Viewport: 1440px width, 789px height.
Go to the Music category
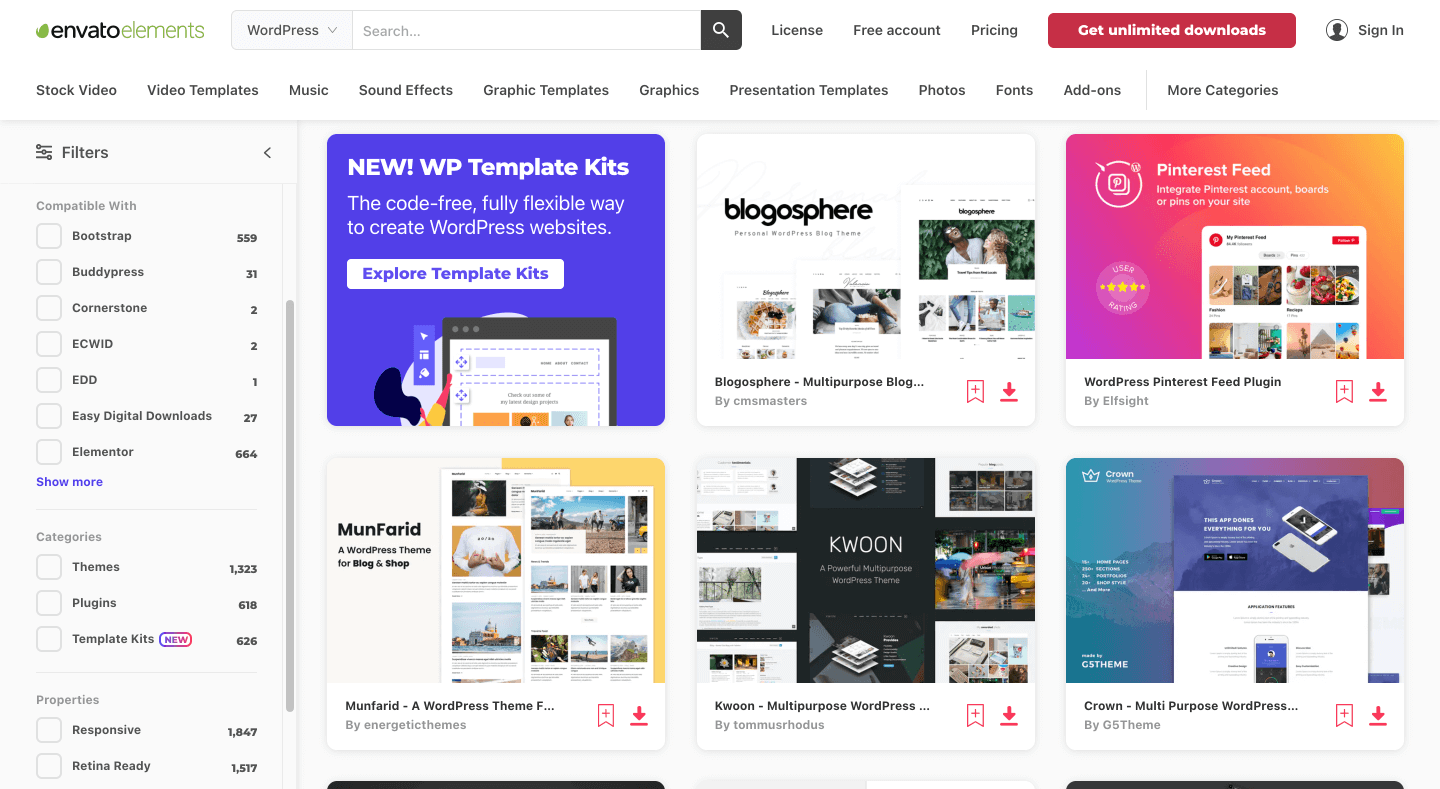click(x=308, y=90)
